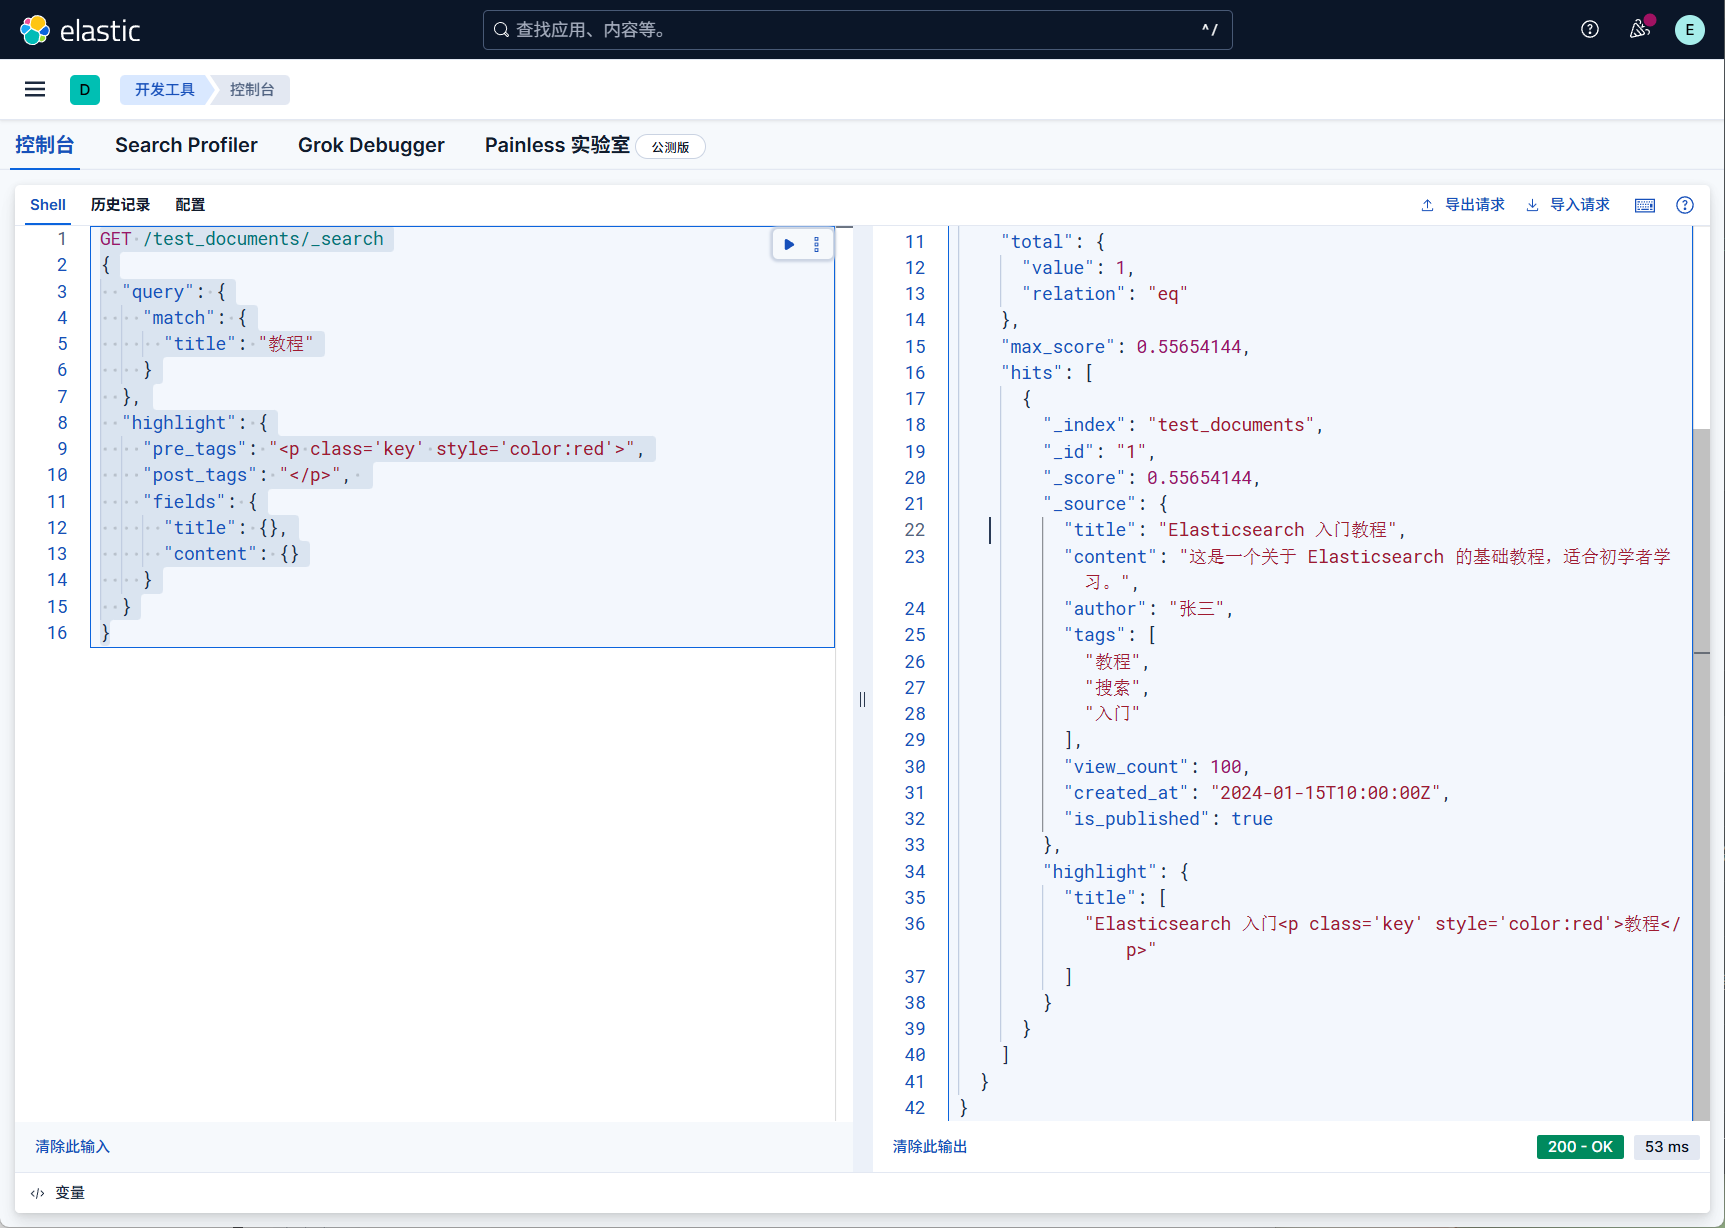The height and width of the screenshot is (1228, 1725).
Task: Open the hamburger navigation menu
Action: [x=35, y=89]
